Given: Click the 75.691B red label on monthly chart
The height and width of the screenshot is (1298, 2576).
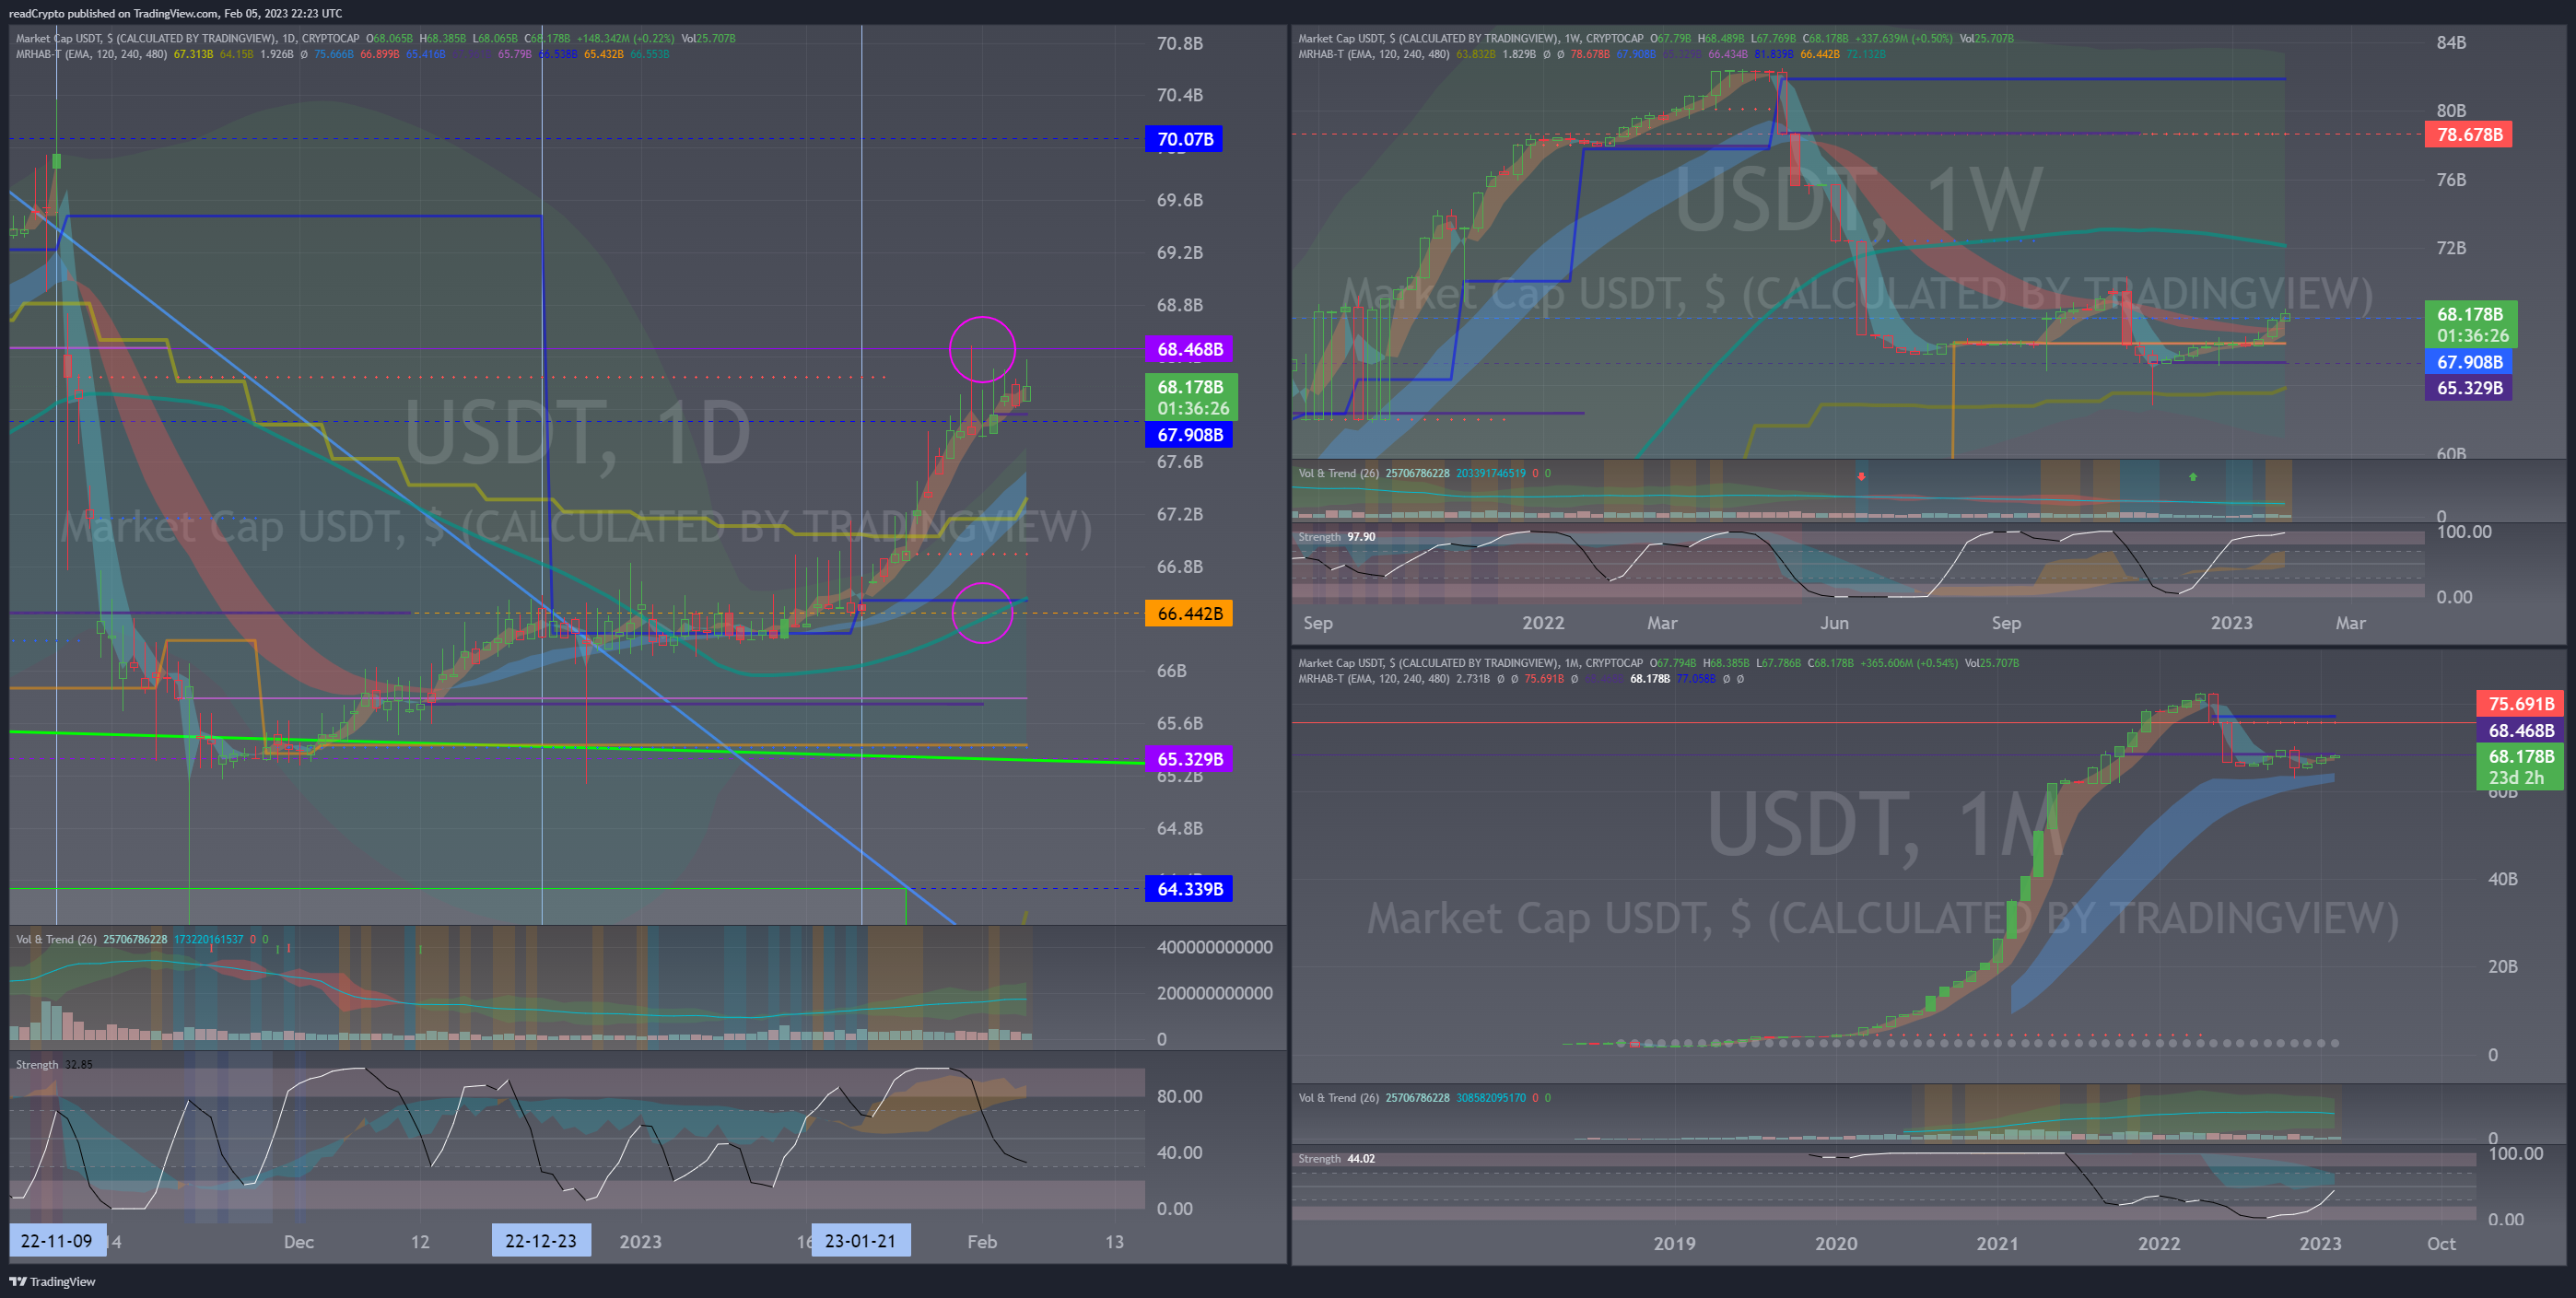Looking at the screenshot, I should coord(2520,704).
